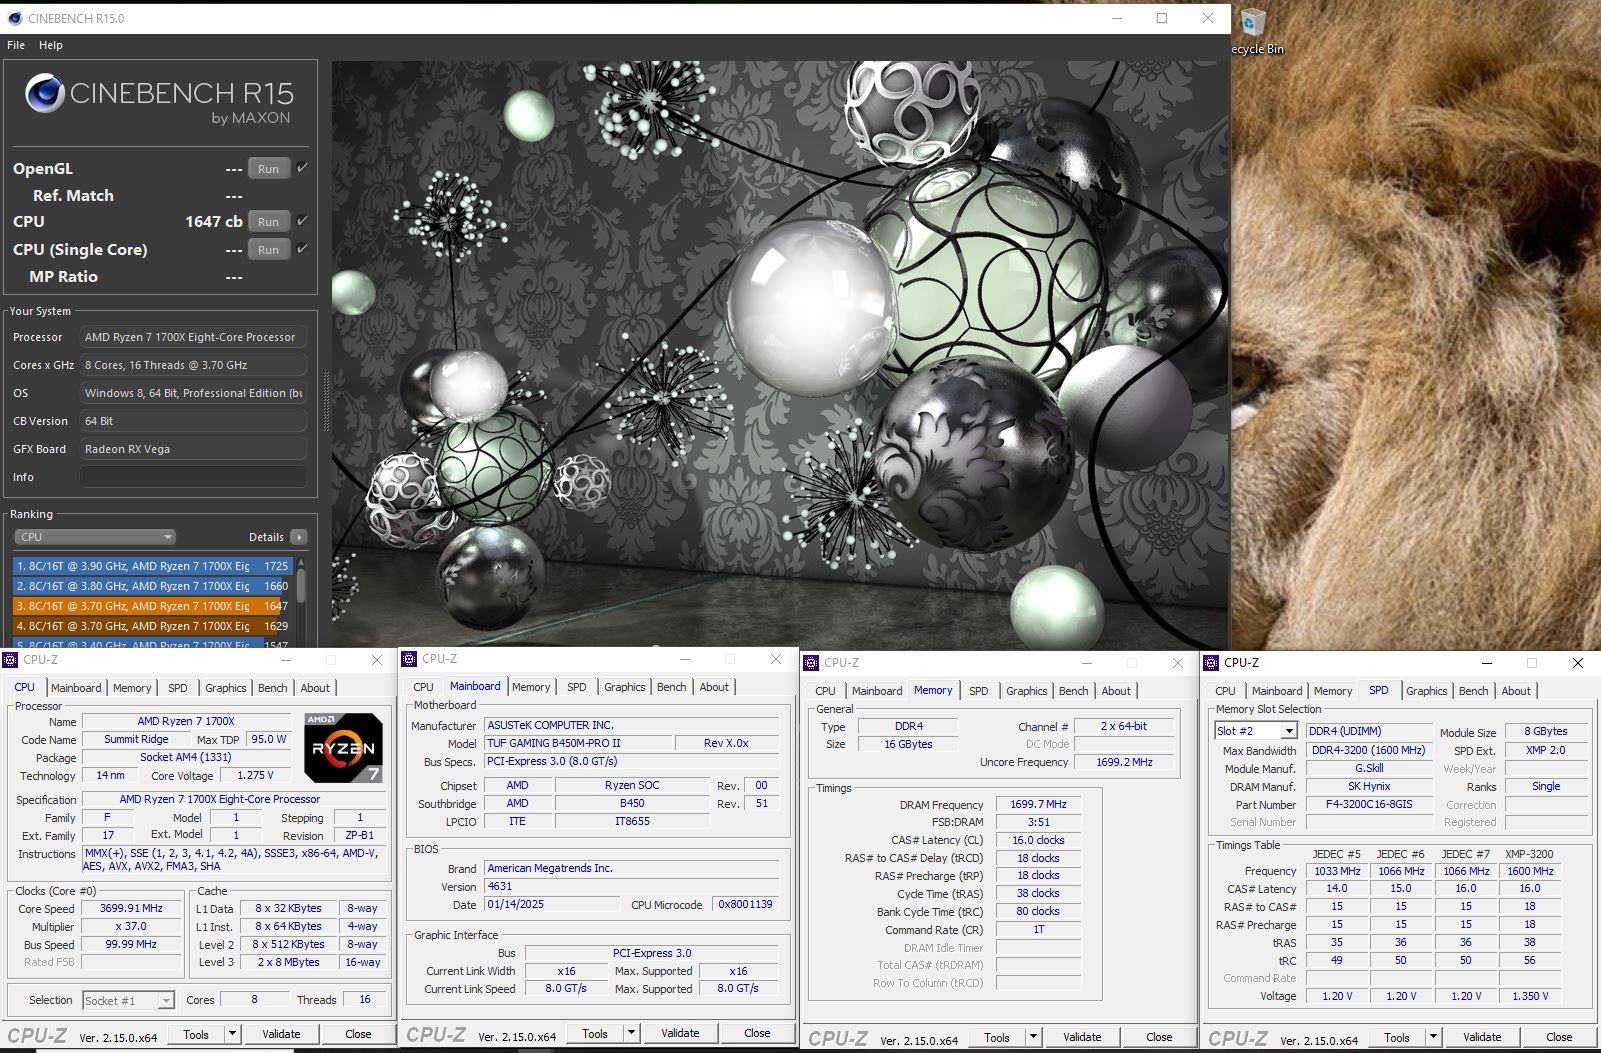Expand Tools dropdown arrow in CPU tab window

(x=232, y=1034)
